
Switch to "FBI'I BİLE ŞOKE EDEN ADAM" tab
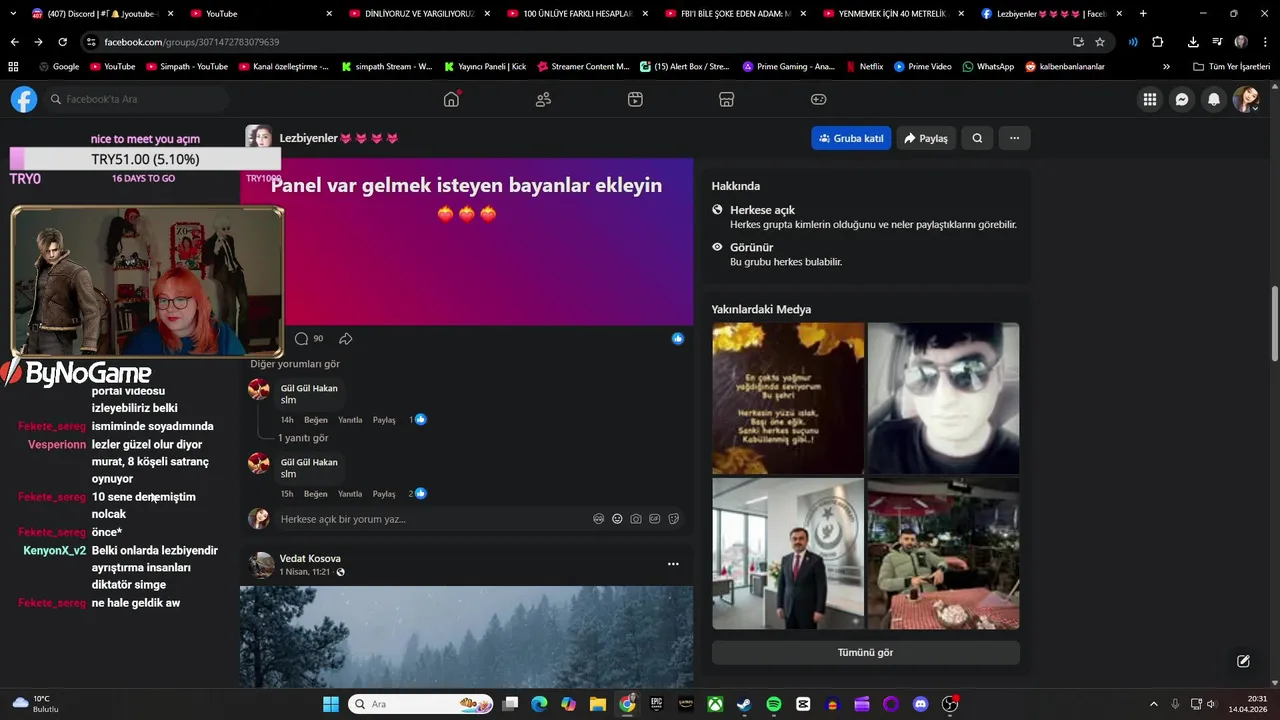point(737,14)
